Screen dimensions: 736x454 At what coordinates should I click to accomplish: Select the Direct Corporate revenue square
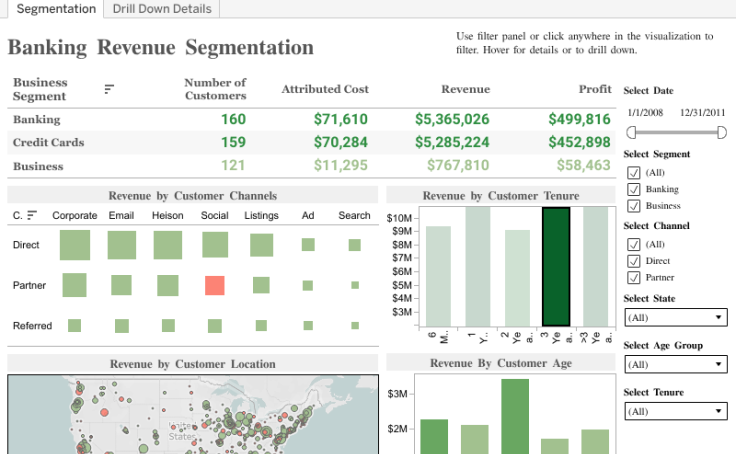pyautogui.click(x=75, y=245)
